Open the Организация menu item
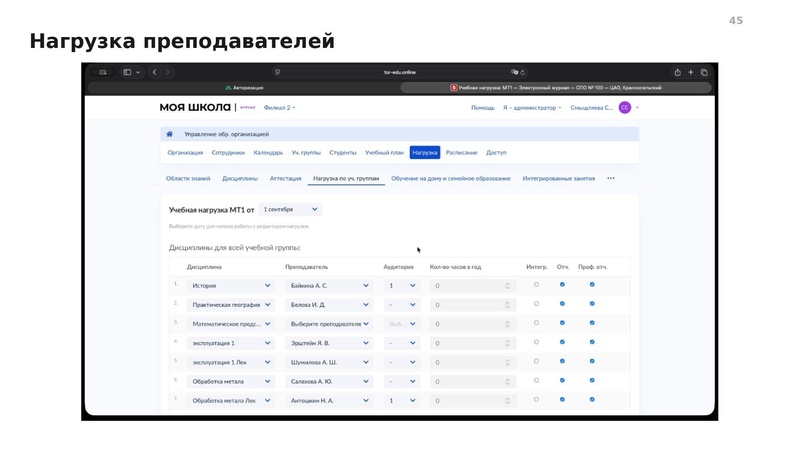Screen dimensions: 800x450 pyautogui.click(x=185, y=153)
